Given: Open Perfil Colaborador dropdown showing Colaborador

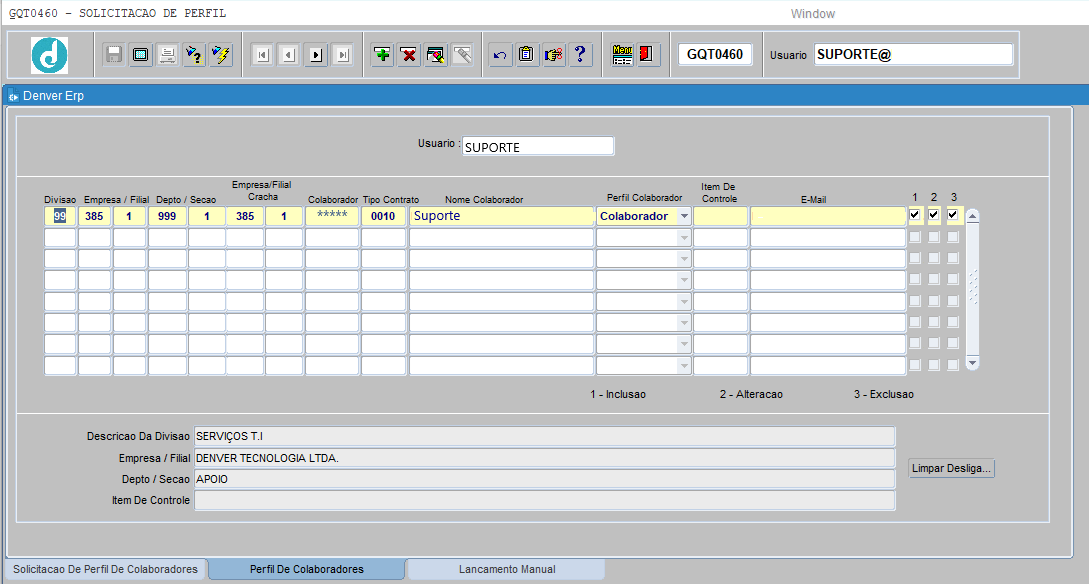Looking at the screenshot, I should coord(684,216).
